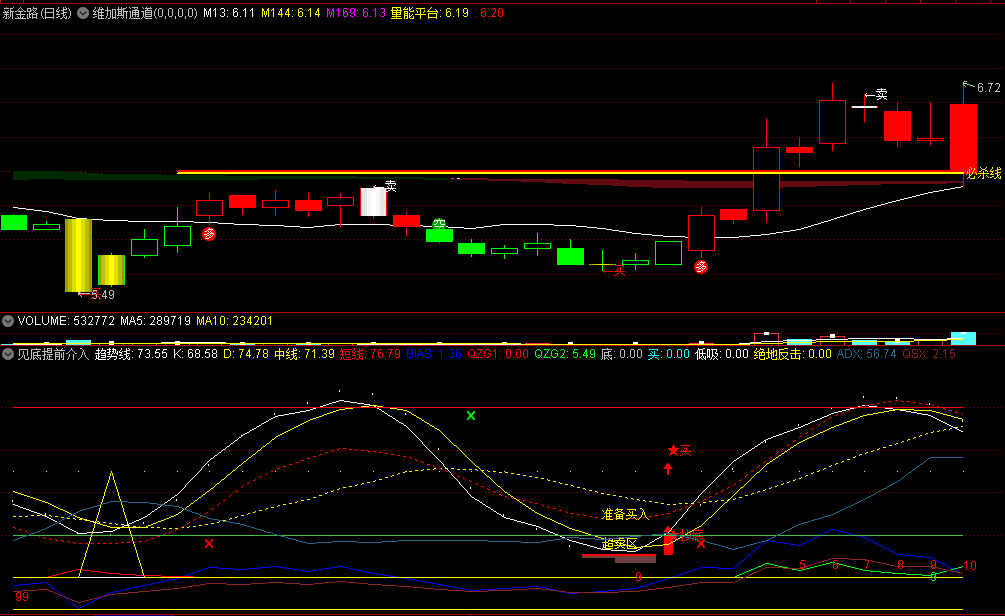Click the QZG1: 0.00 value
This screenshot has width=1005, height=616.
(x=498, y=354)
